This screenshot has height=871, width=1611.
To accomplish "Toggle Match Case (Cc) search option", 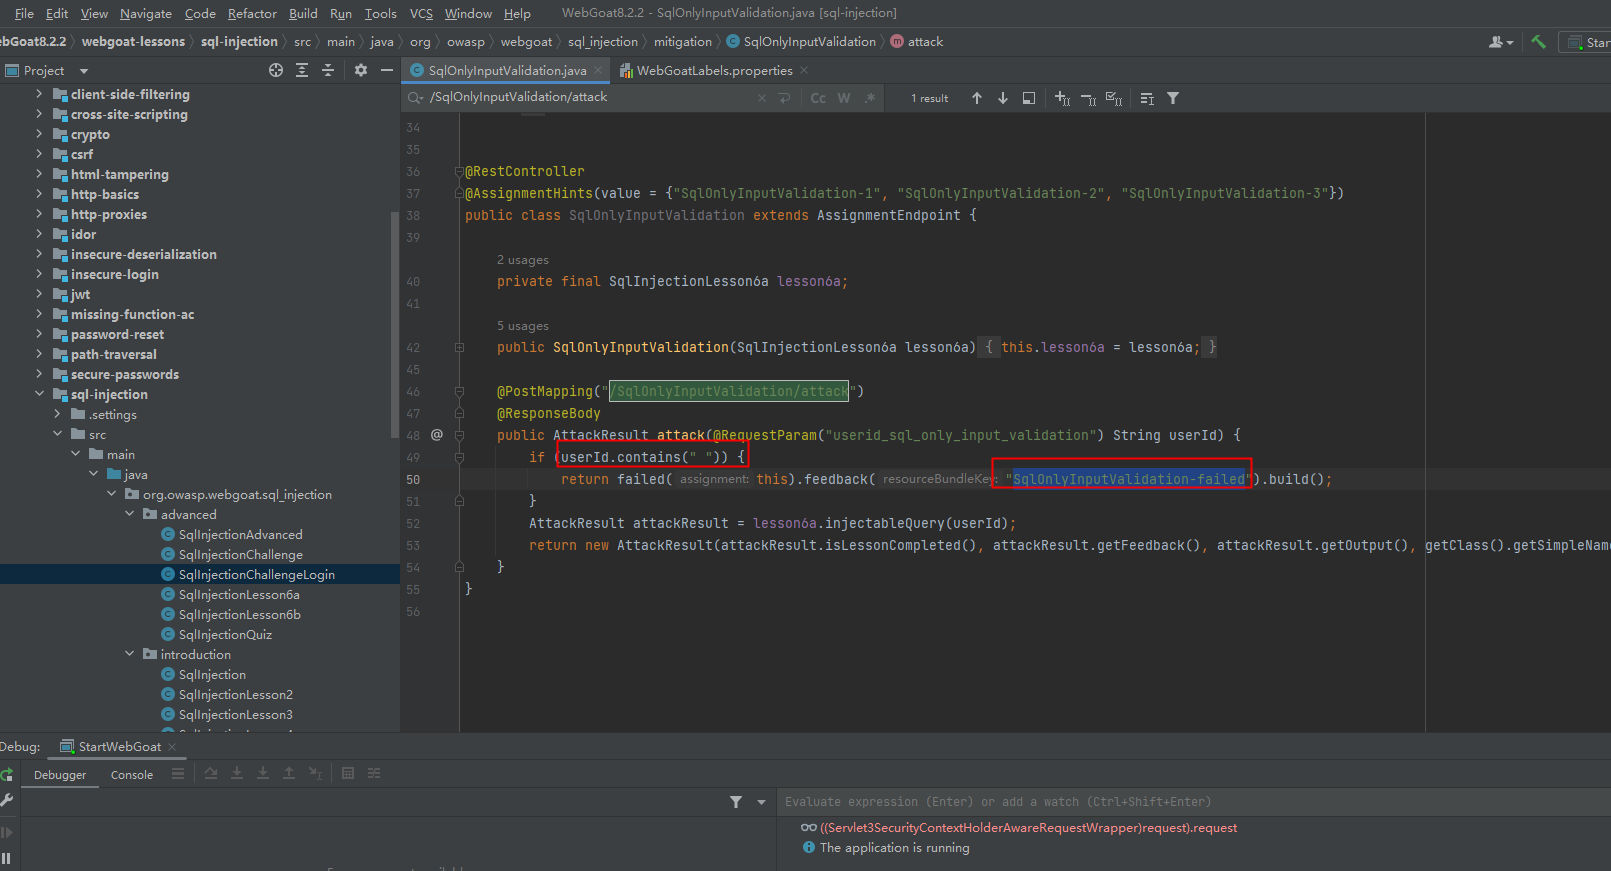I will [818, 98].
